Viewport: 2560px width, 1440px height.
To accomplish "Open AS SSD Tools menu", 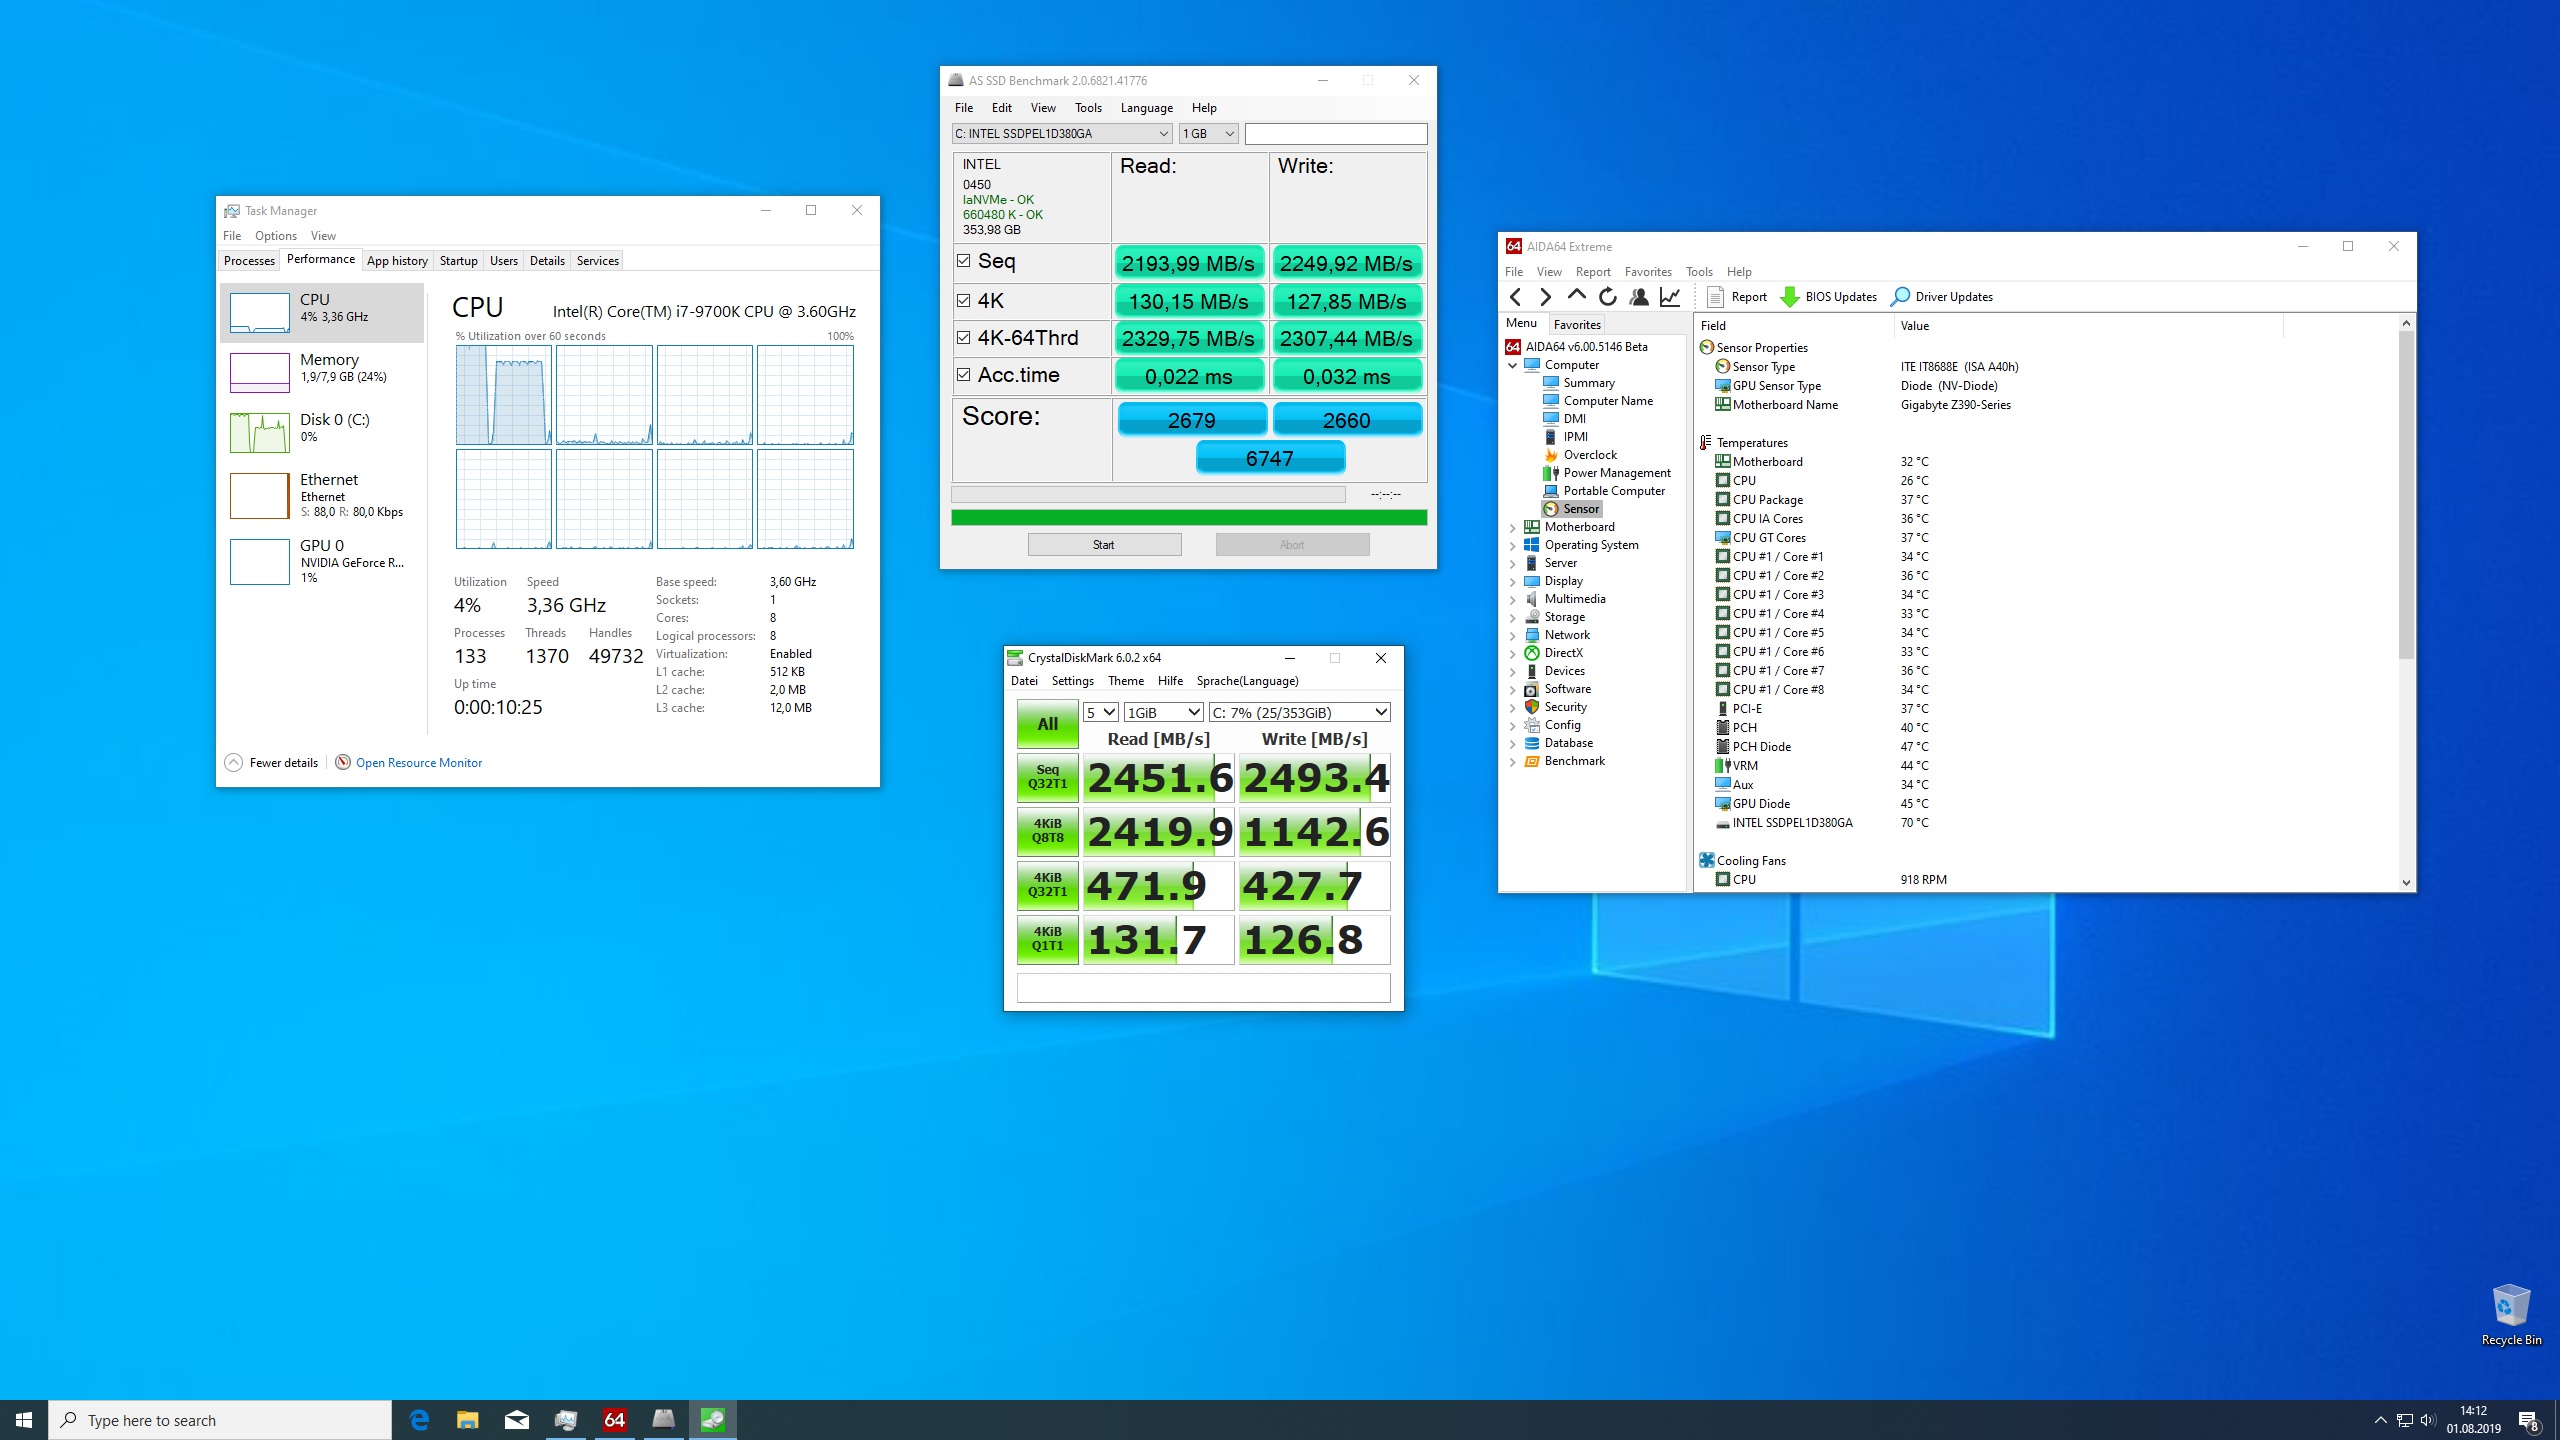I will [x=1087, y=108].
